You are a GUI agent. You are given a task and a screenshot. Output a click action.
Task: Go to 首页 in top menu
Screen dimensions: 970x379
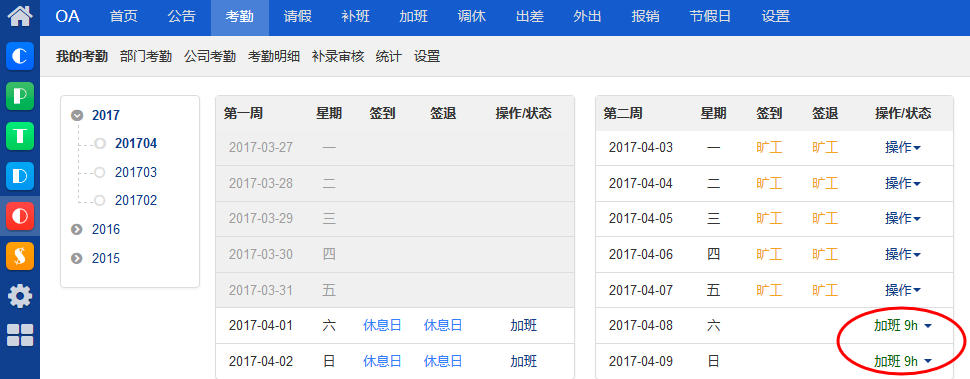124,17
